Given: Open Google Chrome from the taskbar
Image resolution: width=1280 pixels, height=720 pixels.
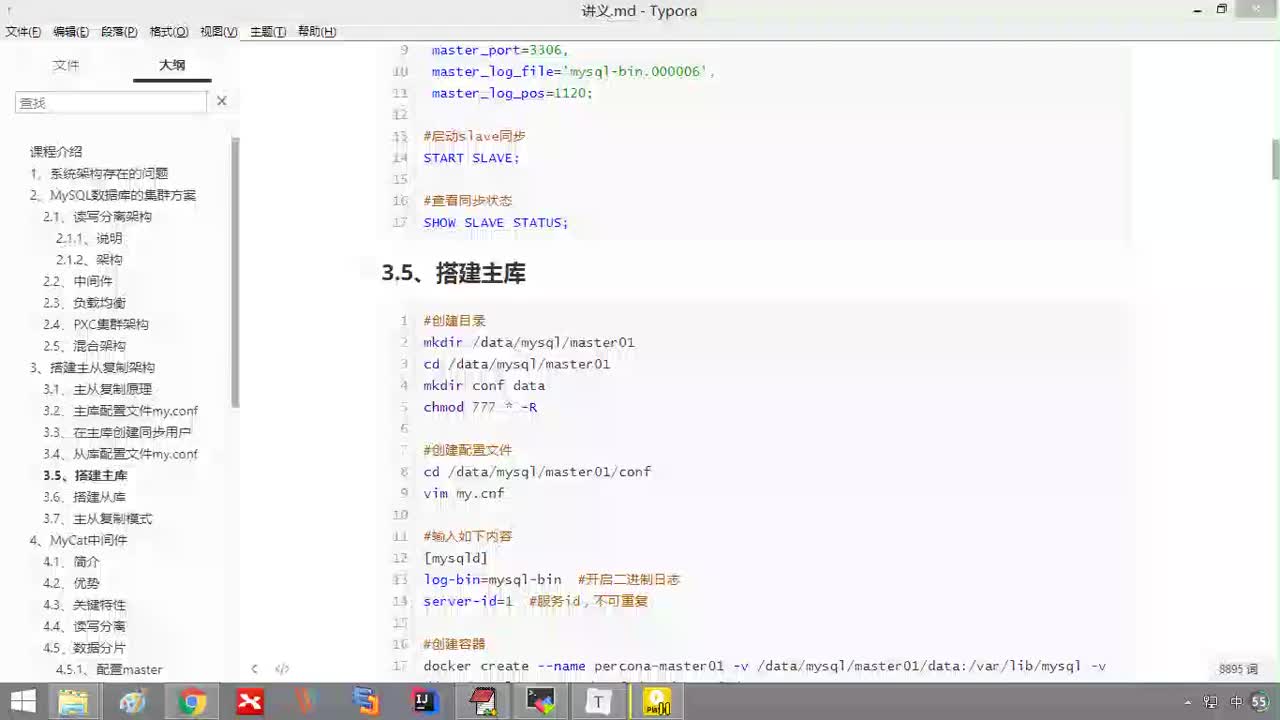Looking at the screenshot, I should [x=191, y=702].
